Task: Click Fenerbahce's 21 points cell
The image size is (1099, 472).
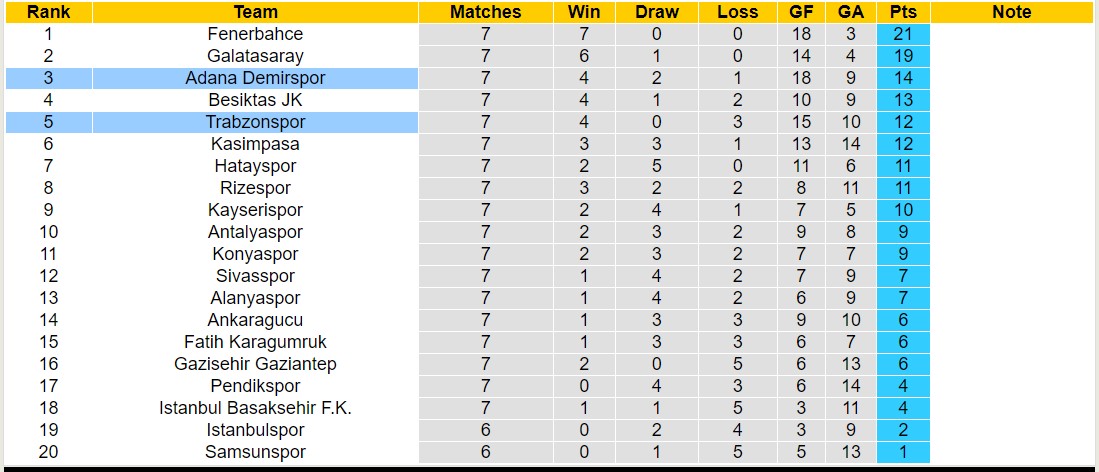Action: [902, 34]
